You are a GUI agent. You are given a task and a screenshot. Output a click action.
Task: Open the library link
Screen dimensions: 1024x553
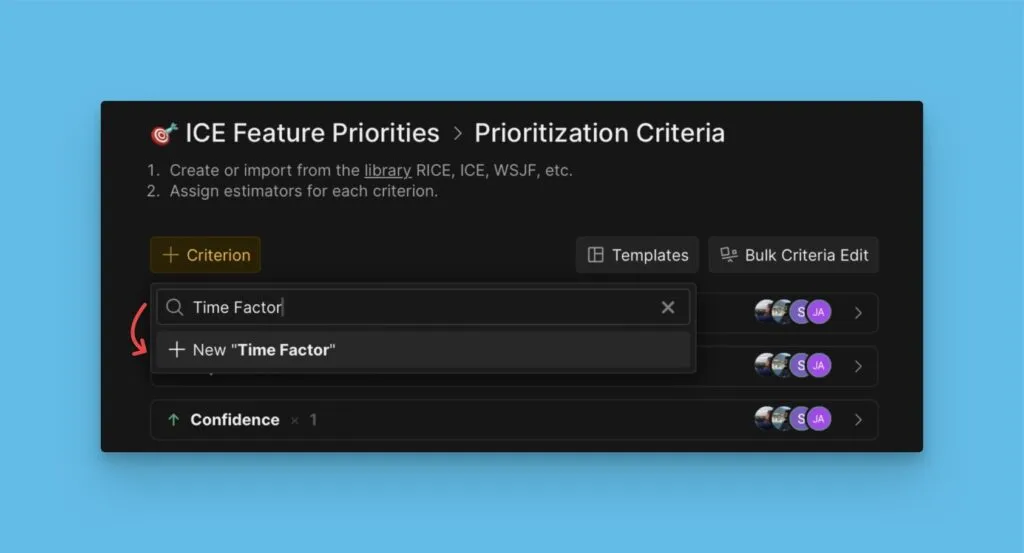(x=388, y=170)
